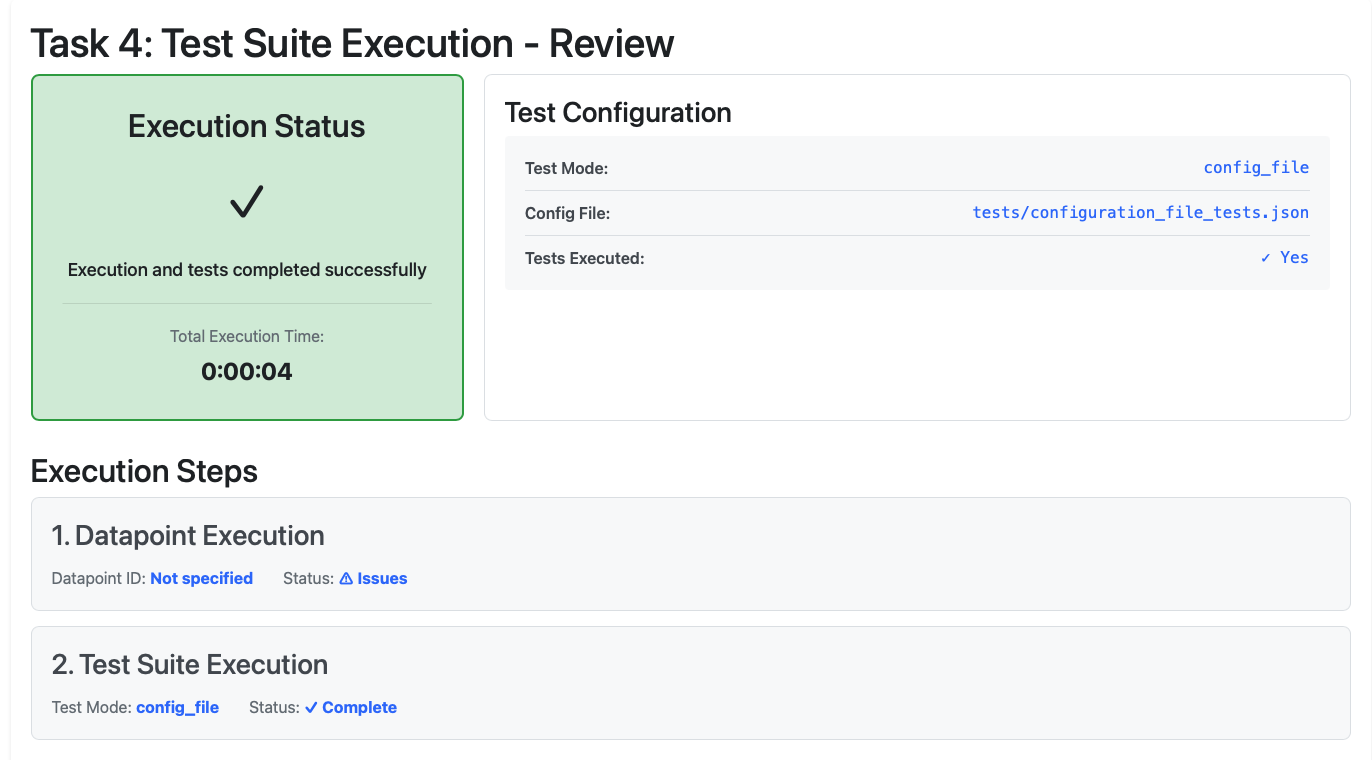Image resolution: width=1372 pixels, height=760 pixels.
Task: Click the checkmark icon in Execution Status
Action: pos(246,203)
